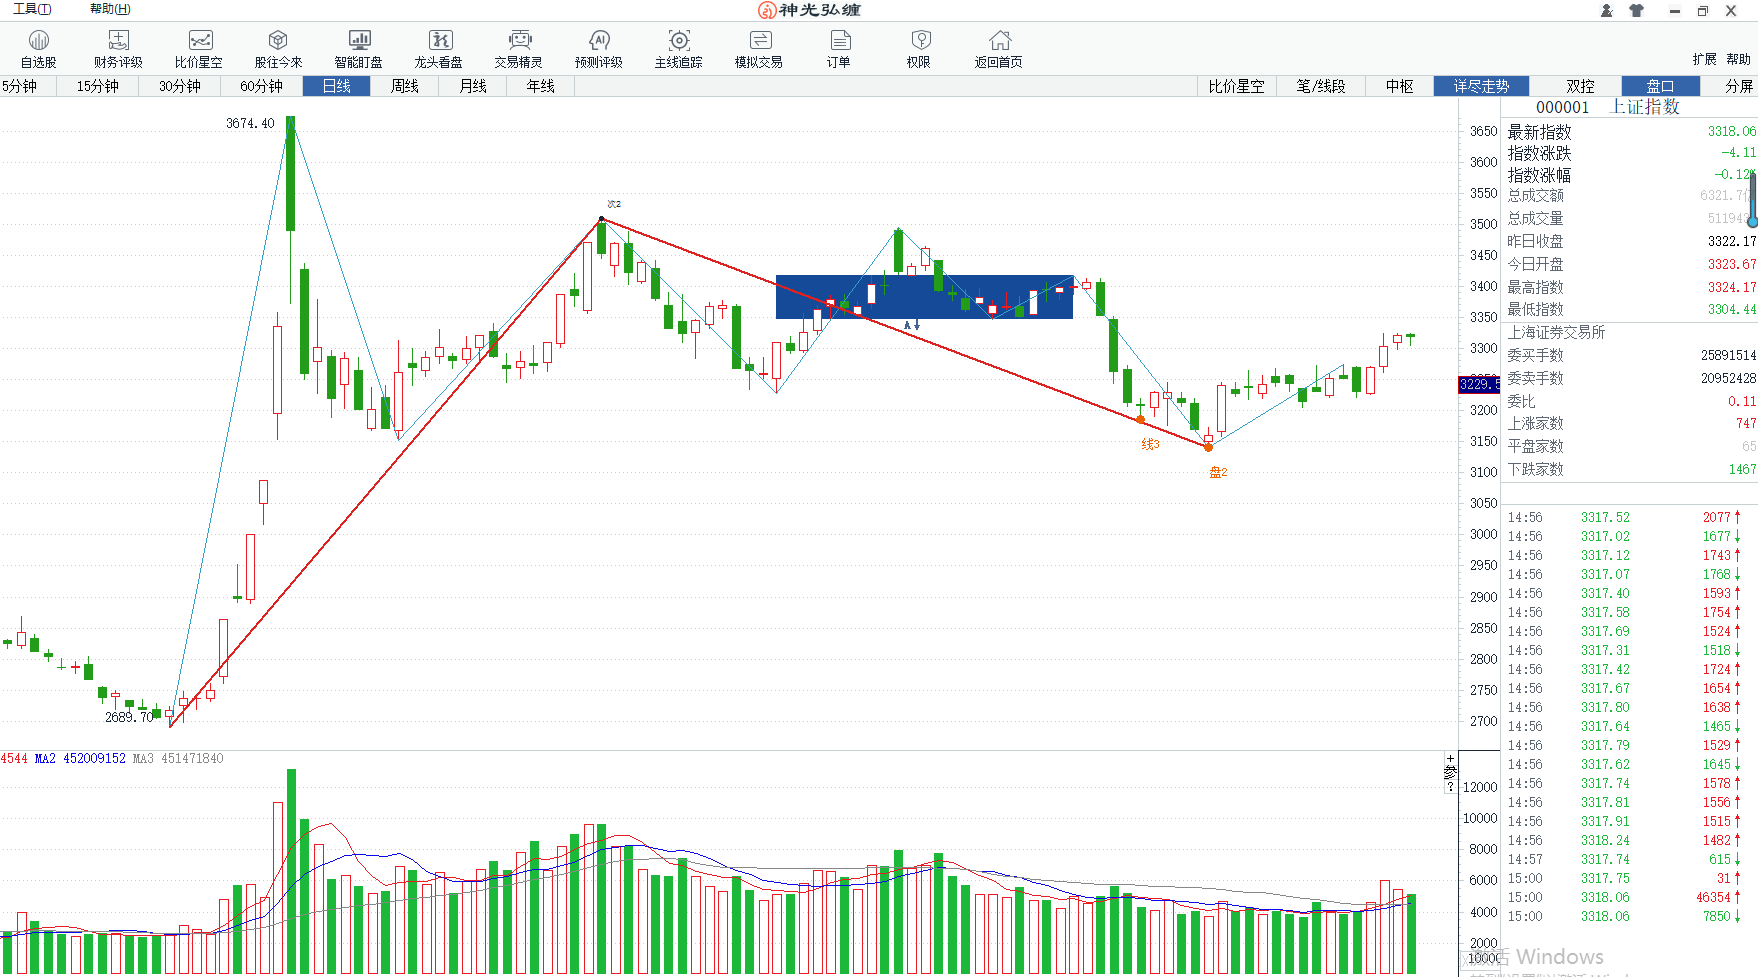Click the 今日开盘 value 3323.67
Screen dimensions: 1758x977
[1731, 264]
